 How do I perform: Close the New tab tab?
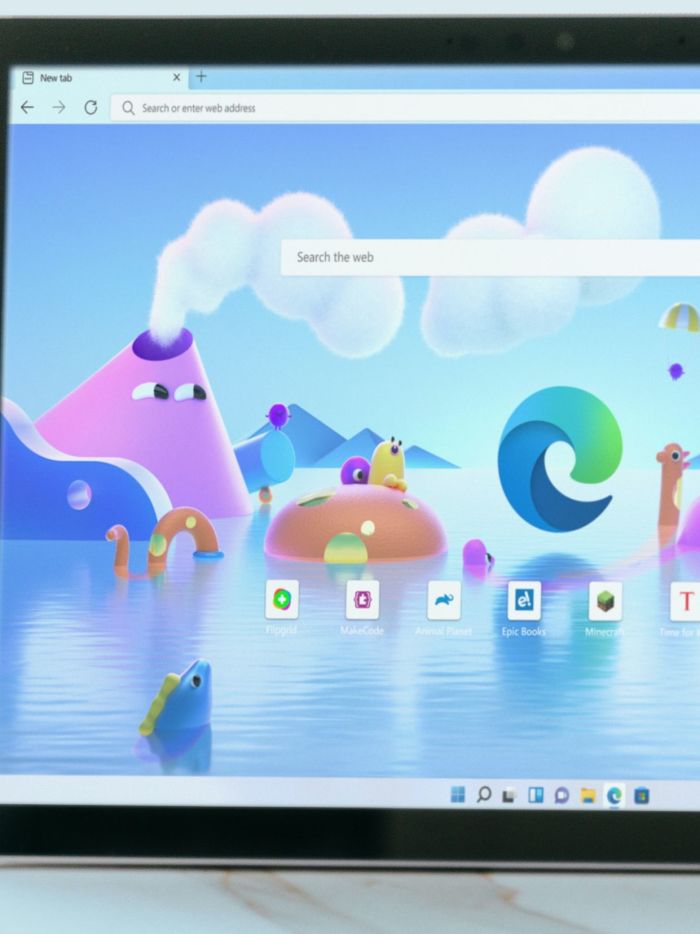click(x=176, y=77)
